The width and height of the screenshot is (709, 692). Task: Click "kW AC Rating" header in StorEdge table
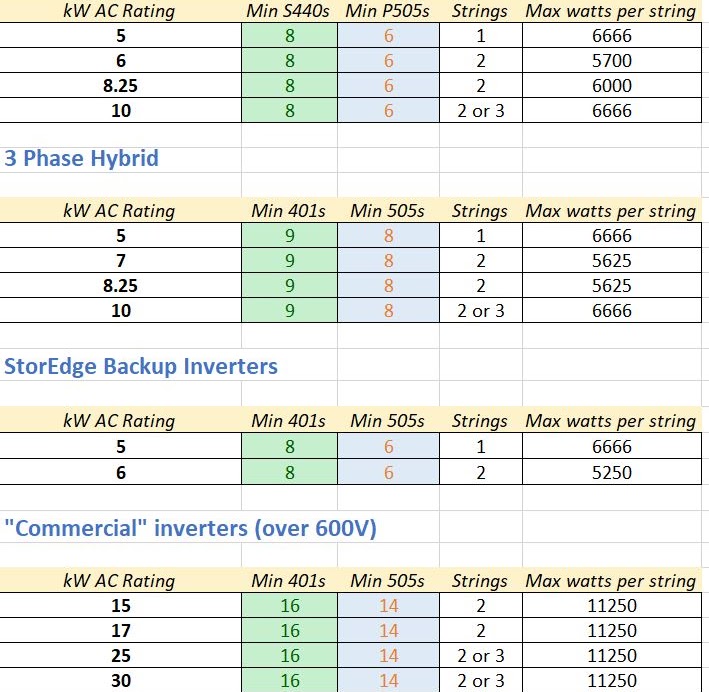pos(120,421)
